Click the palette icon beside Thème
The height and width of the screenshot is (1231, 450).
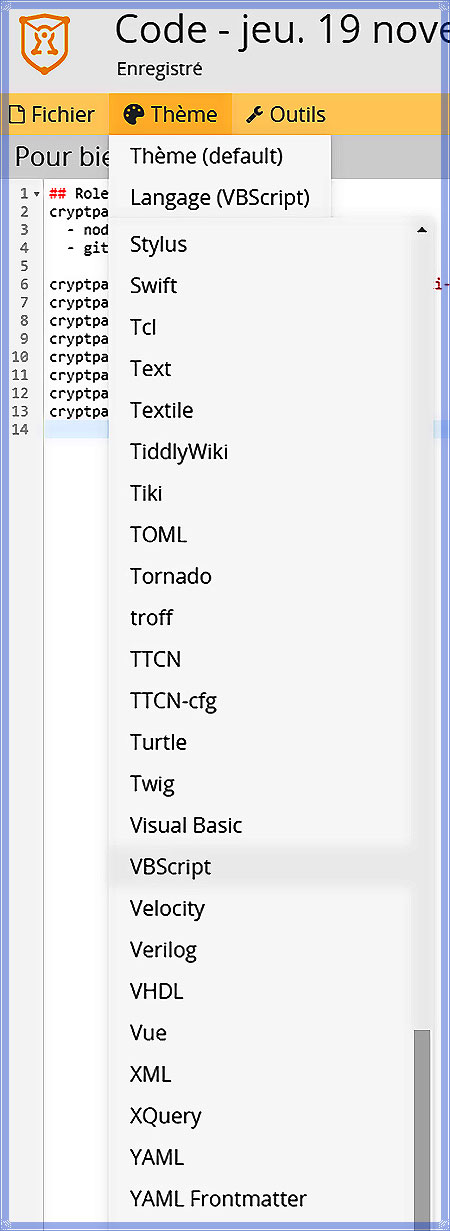[x=134, y=115]
